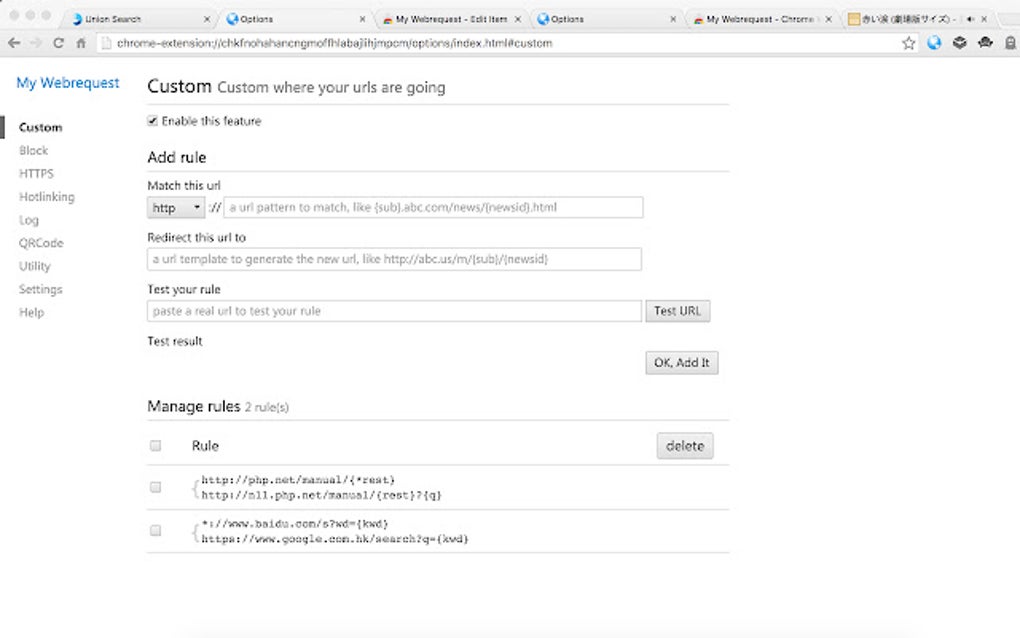Focus the Redirect this url to field
Viewport: 1020px width, 638px height.
[x=394, y=259]
